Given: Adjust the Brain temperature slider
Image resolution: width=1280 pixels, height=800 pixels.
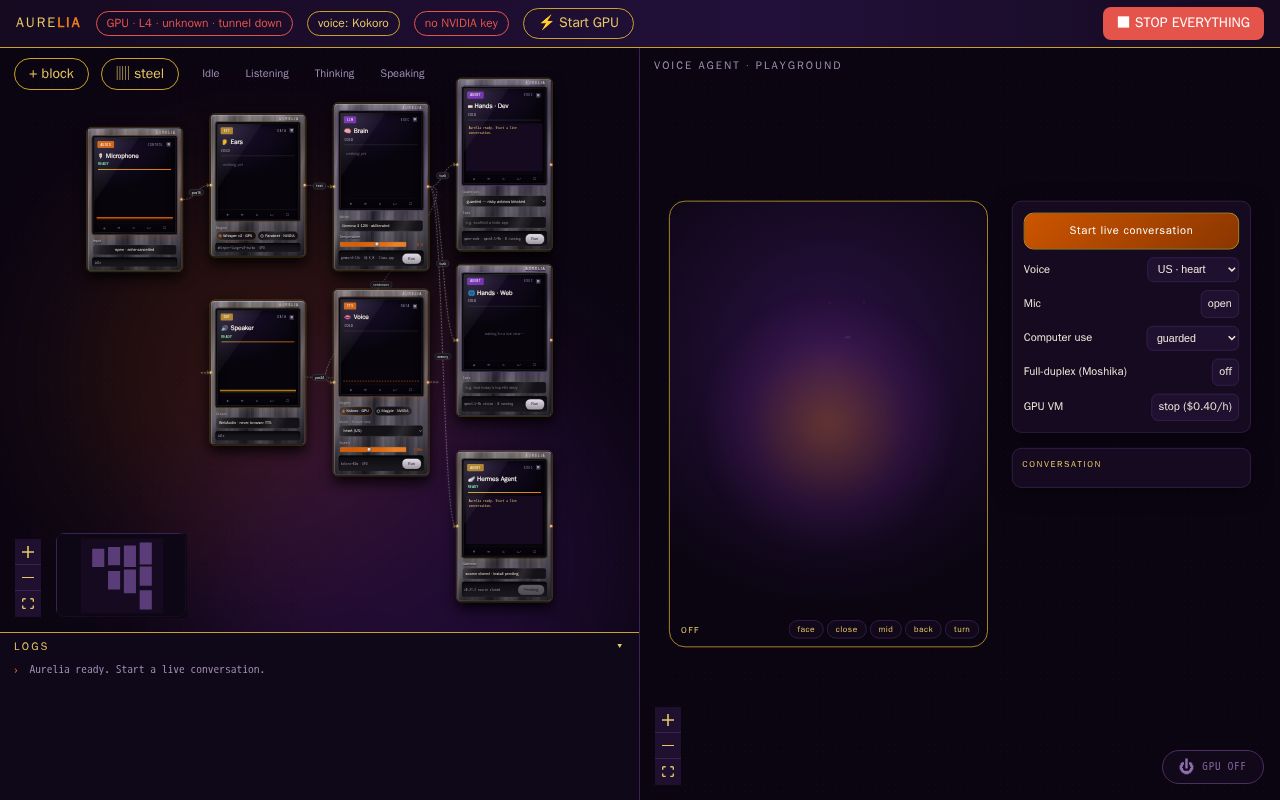Looking at the screenshot, I should [x=373, y=244].
